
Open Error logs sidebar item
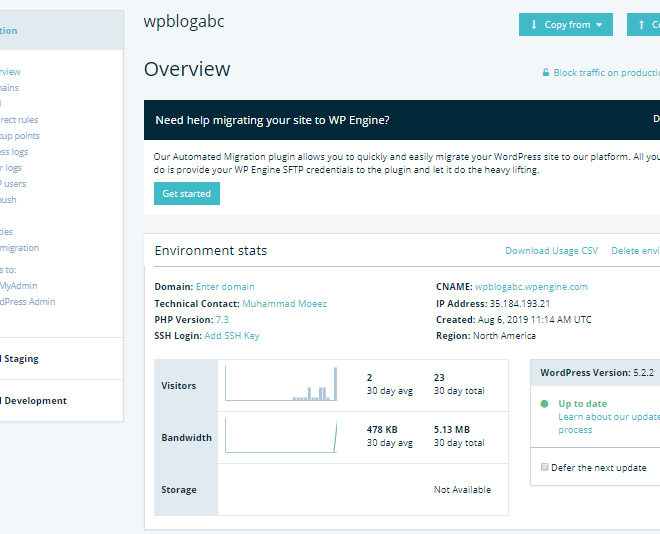11,168
